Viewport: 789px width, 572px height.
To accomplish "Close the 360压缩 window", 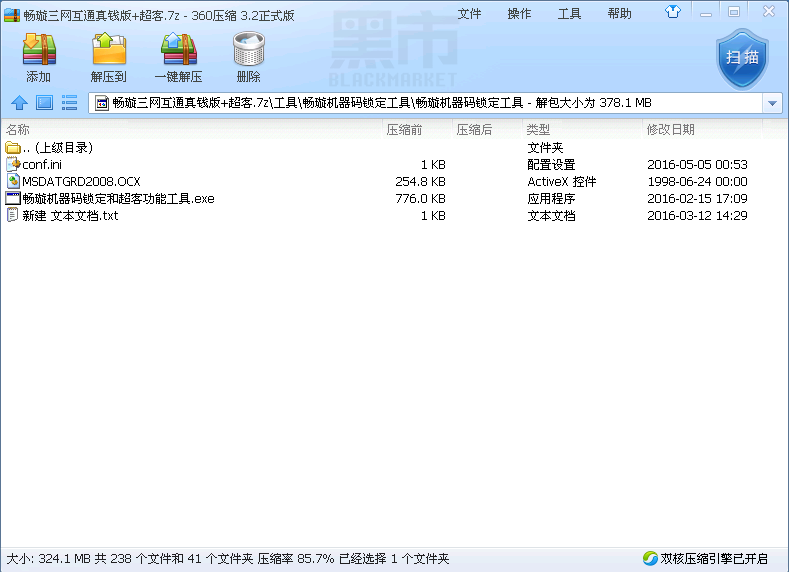I will click(768, 11).
